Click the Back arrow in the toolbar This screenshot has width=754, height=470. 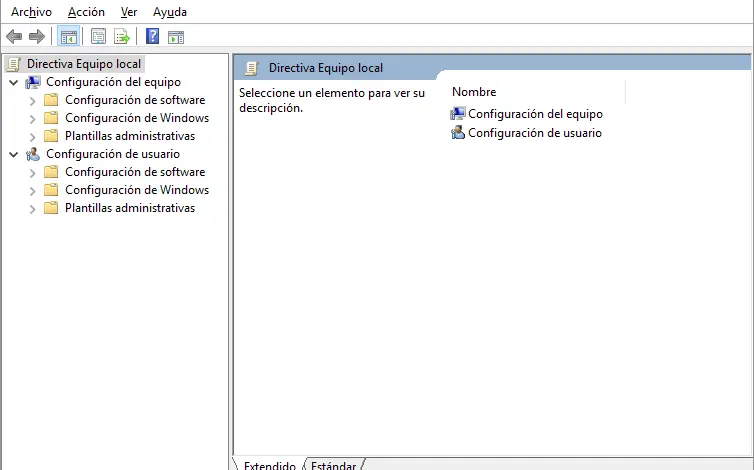pyautogui.click(x=14, y=37)
